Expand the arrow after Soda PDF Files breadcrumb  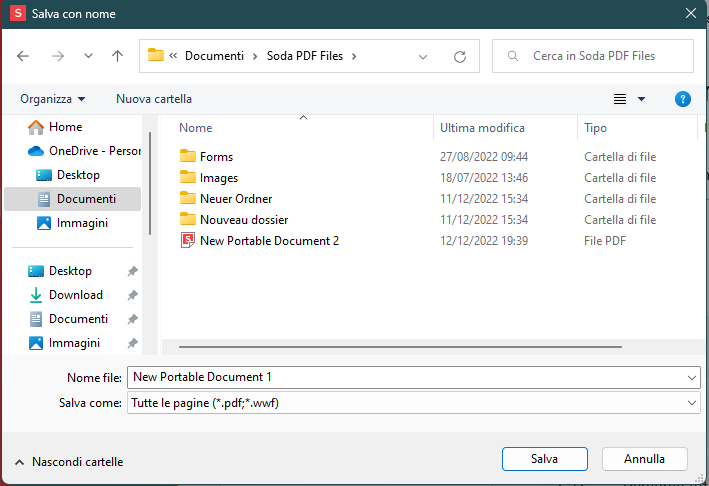click(x=354, y=57)
